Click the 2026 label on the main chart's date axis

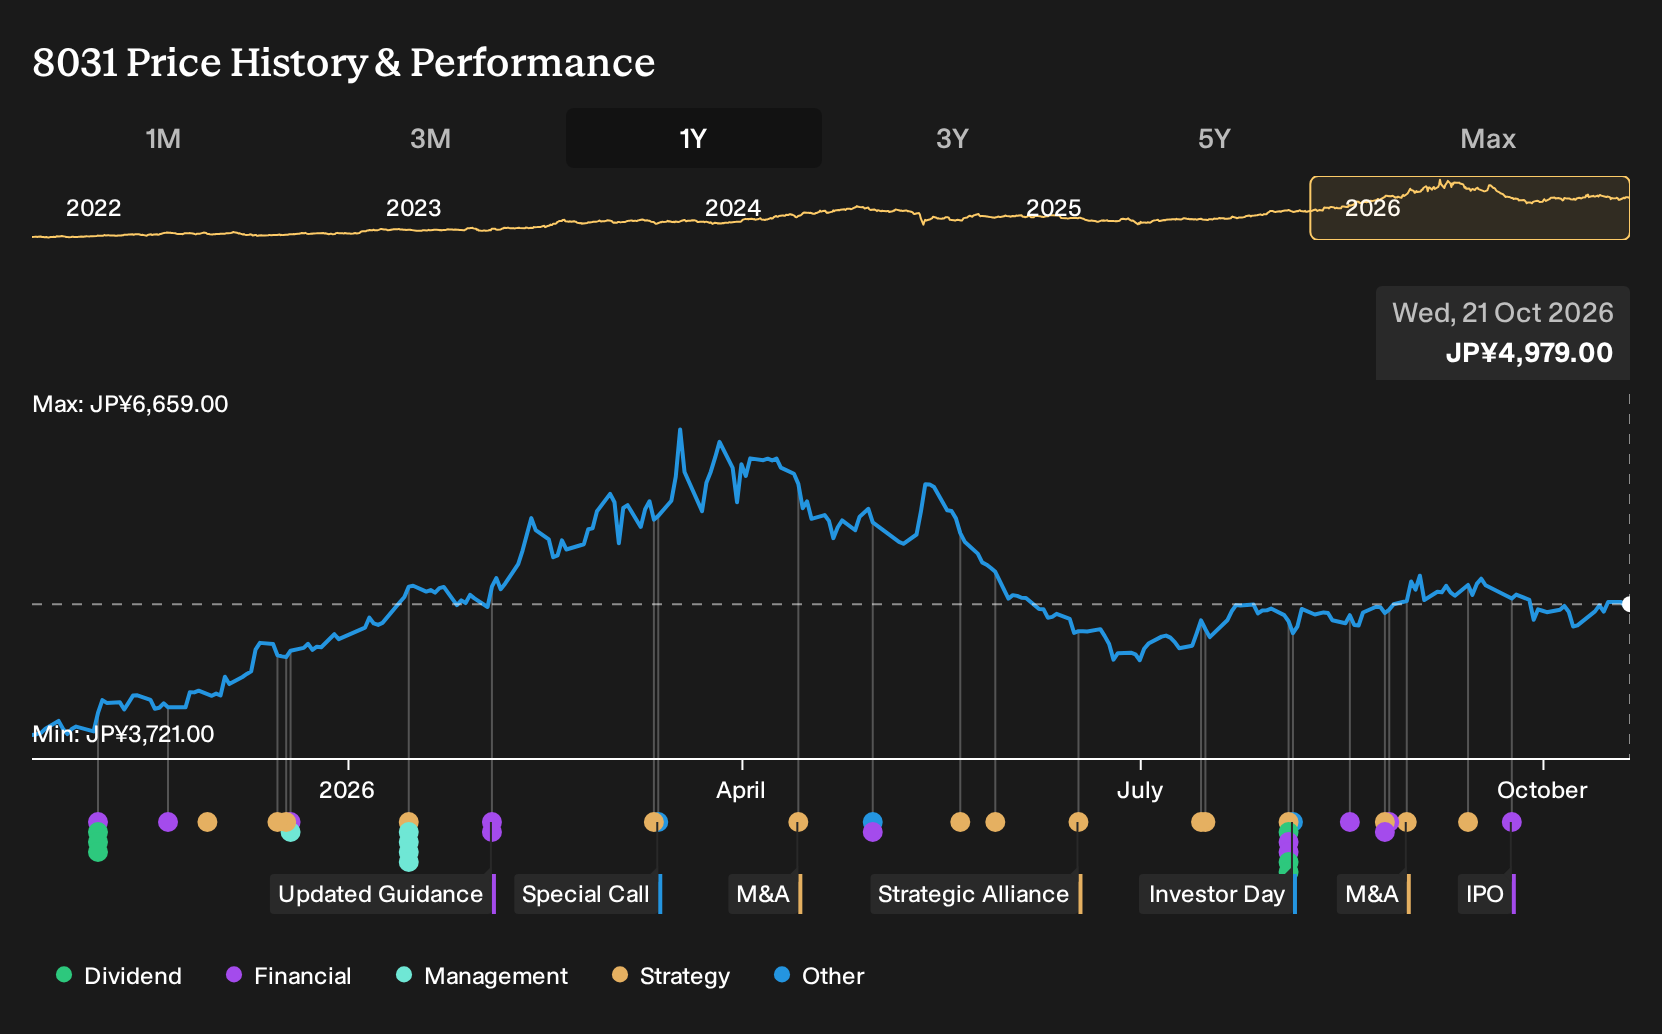coord(347,790)
